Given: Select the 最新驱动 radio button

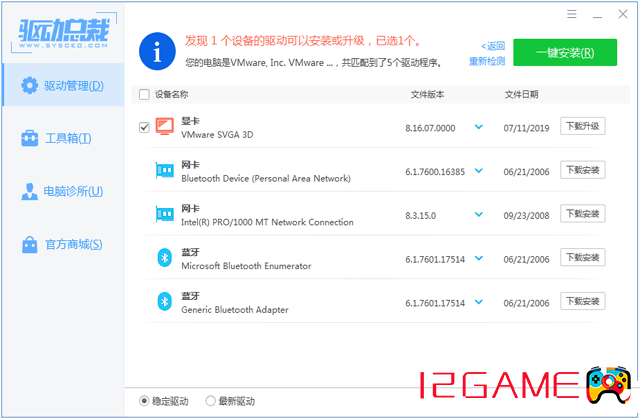Looking at the screenshot, I should coord(210,401).
